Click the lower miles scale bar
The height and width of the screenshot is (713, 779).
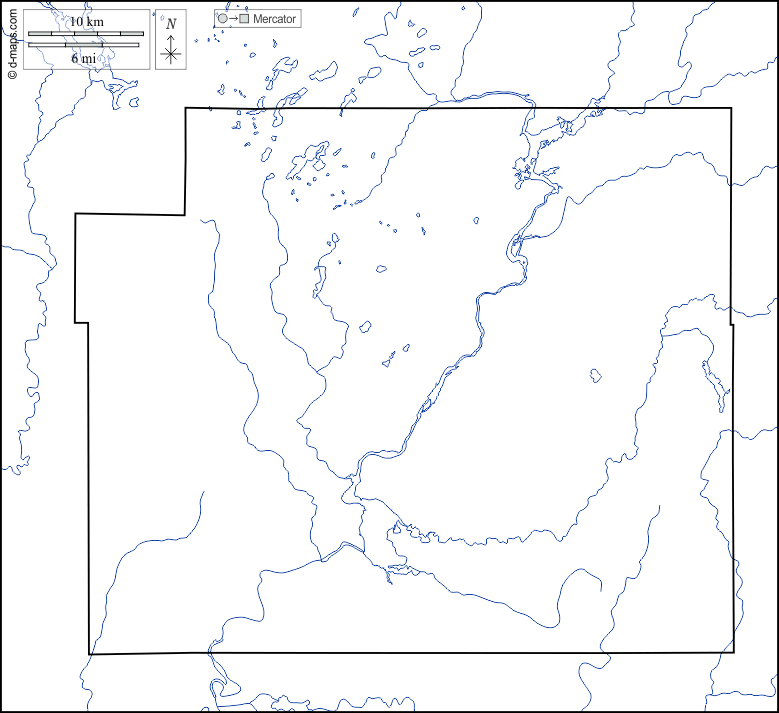tap(85, 45)
